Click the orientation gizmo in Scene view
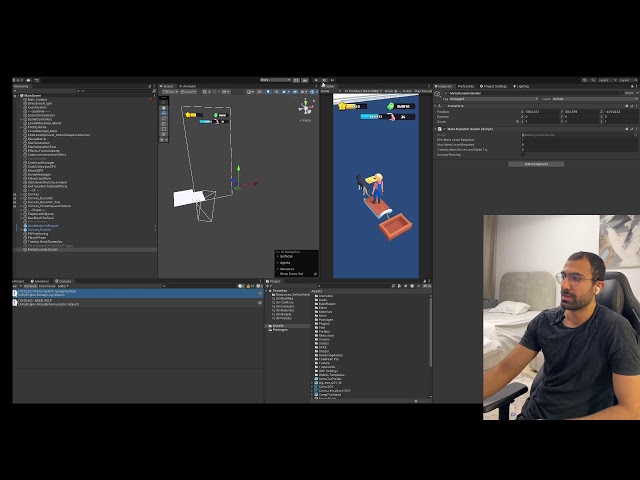Viewport: 640px width, 480px height. point(305,107)
